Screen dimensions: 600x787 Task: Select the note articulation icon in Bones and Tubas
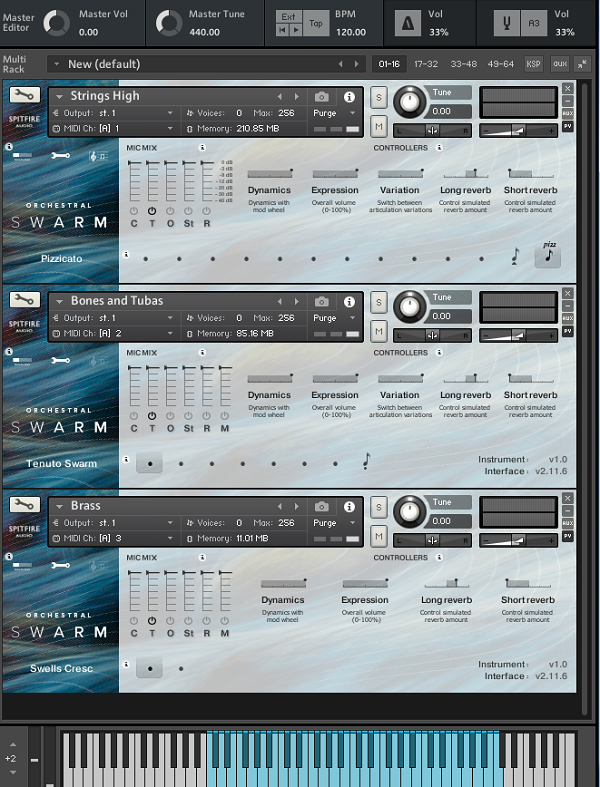tap(367, 460)
